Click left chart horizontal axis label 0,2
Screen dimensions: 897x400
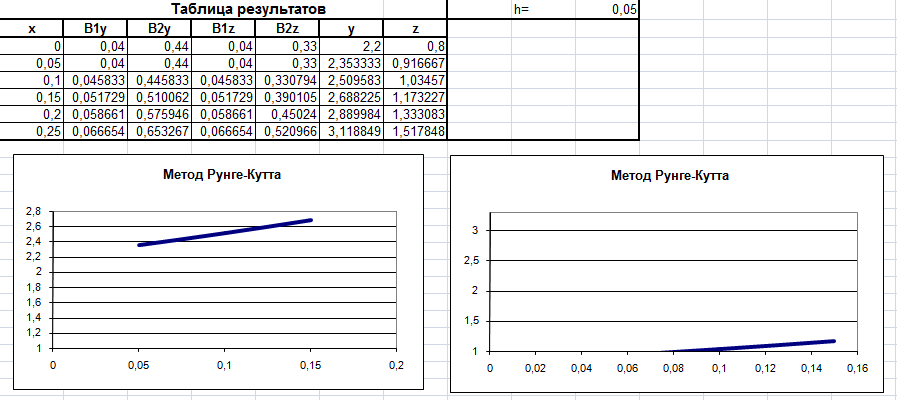[396, 365]
